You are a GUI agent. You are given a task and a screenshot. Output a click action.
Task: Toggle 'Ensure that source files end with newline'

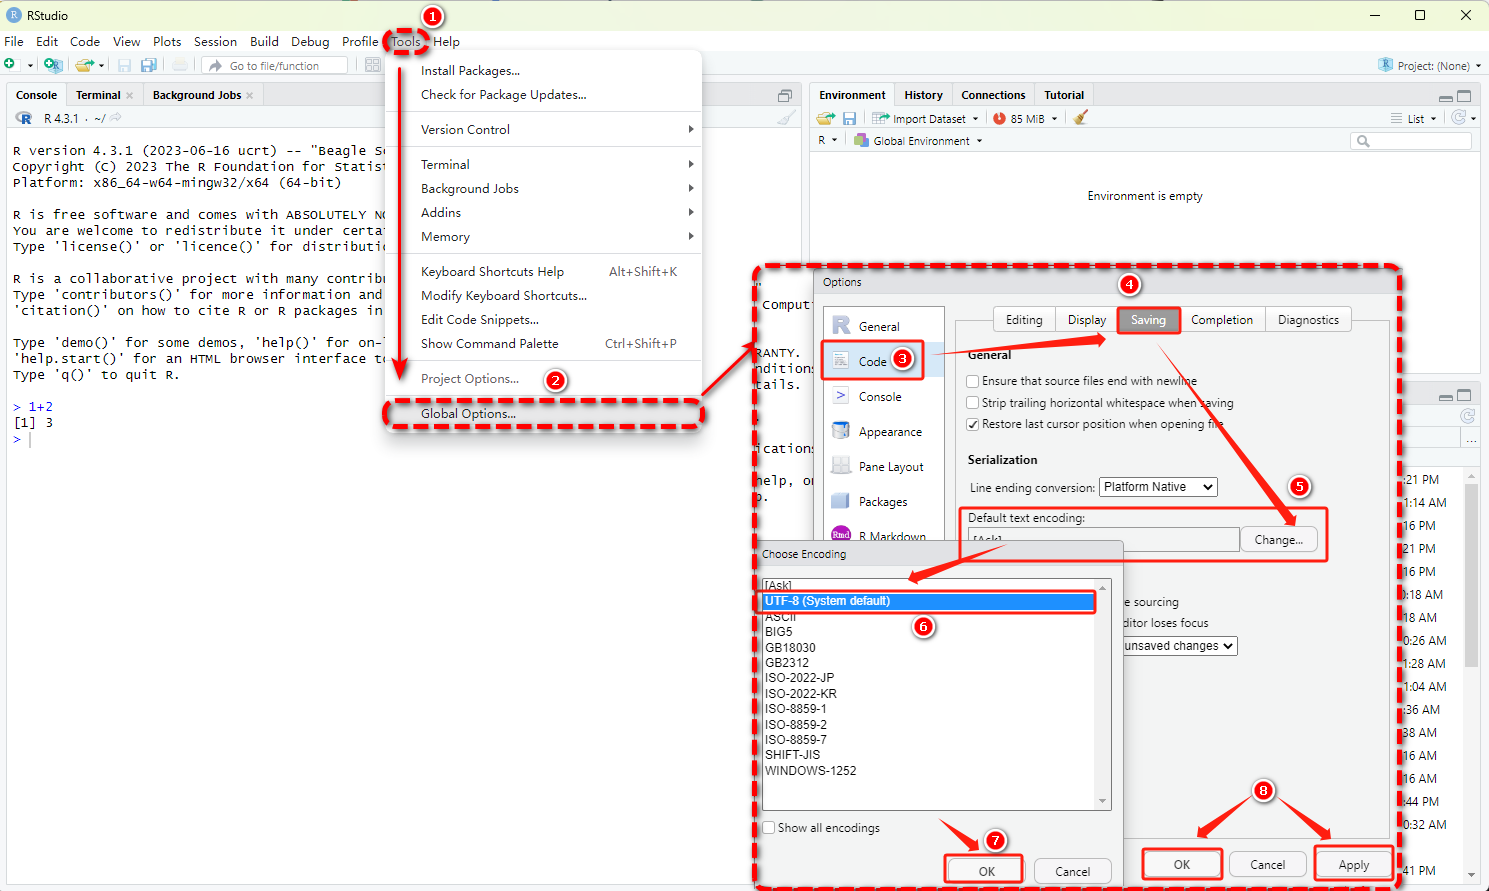(x=972, y=381)
